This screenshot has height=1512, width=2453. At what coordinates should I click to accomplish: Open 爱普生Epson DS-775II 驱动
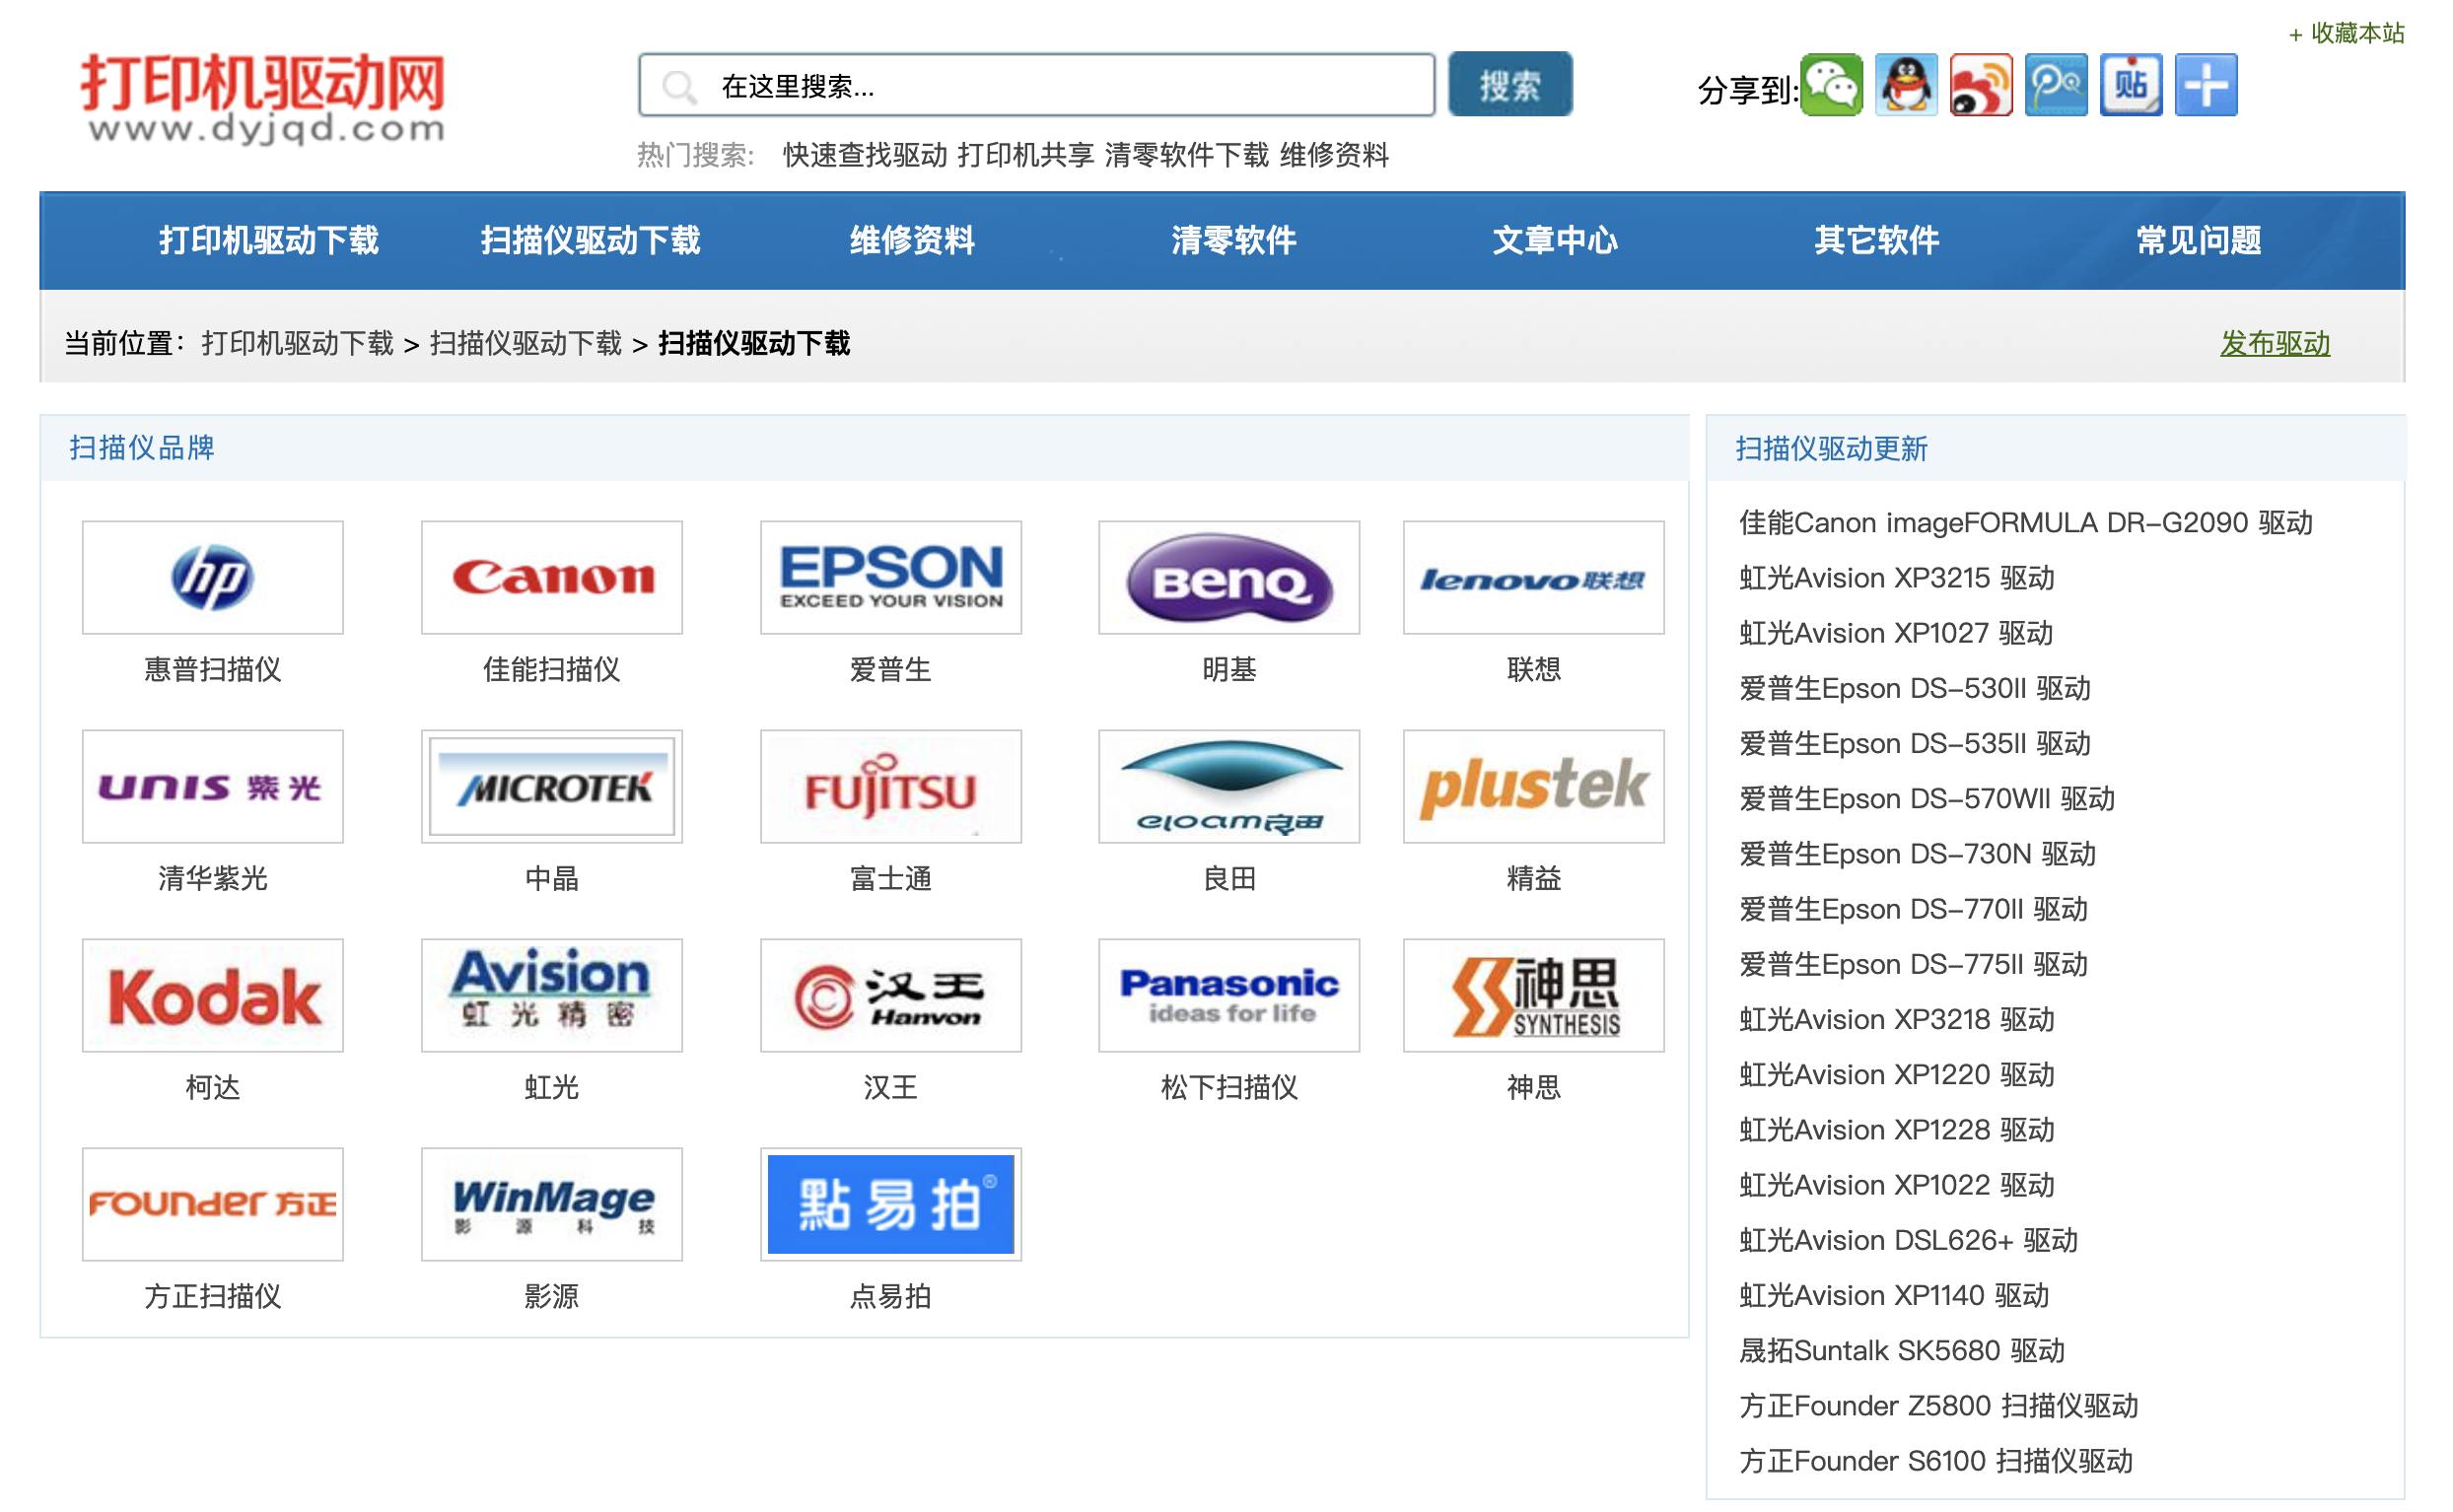click(1913, 964)
